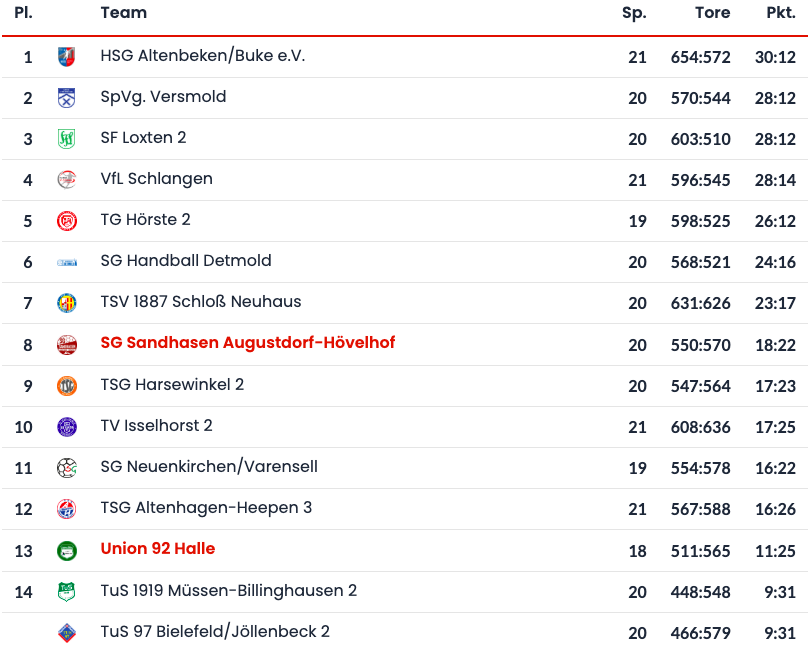Click the TuS 97 Bielefeld/Jöllenbeck 2 crest
Image resolution: width=810 pixels, height=654 pixels.
[67, 633]
